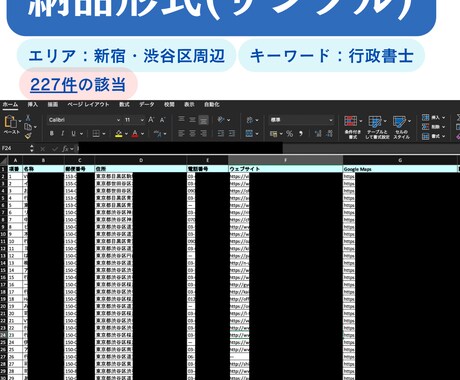Select the Google Maps header cell
This screenshot has width=460, height=380.
click(x=400, y=169)
